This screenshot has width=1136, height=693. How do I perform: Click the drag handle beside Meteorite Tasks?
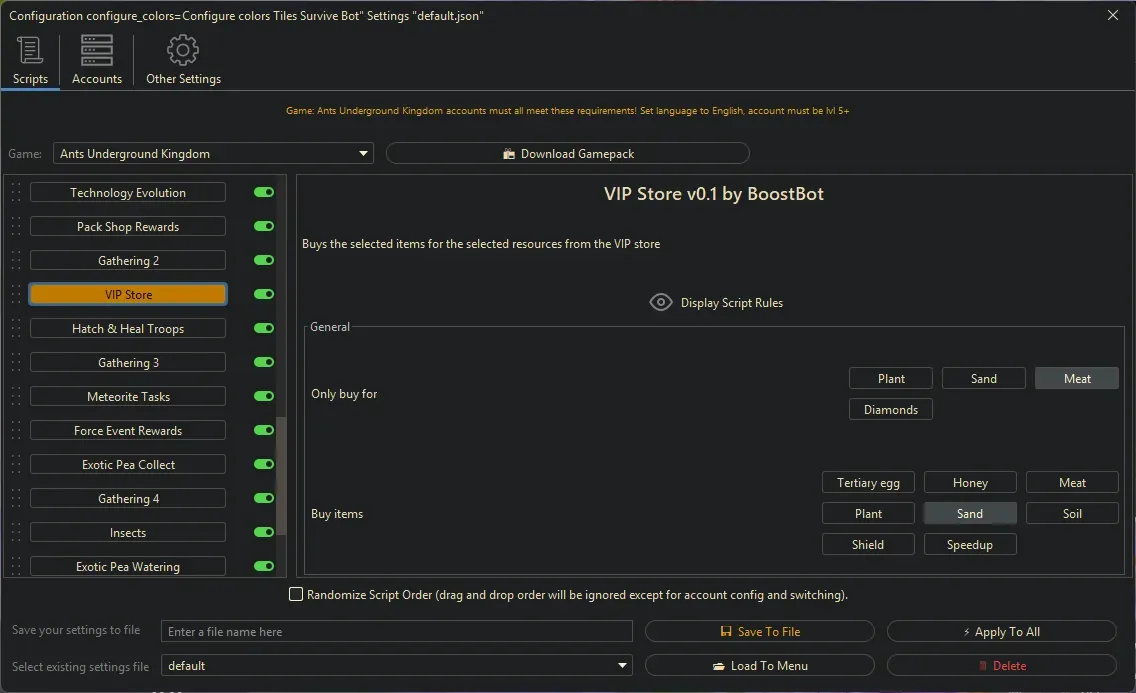(16, 396)
